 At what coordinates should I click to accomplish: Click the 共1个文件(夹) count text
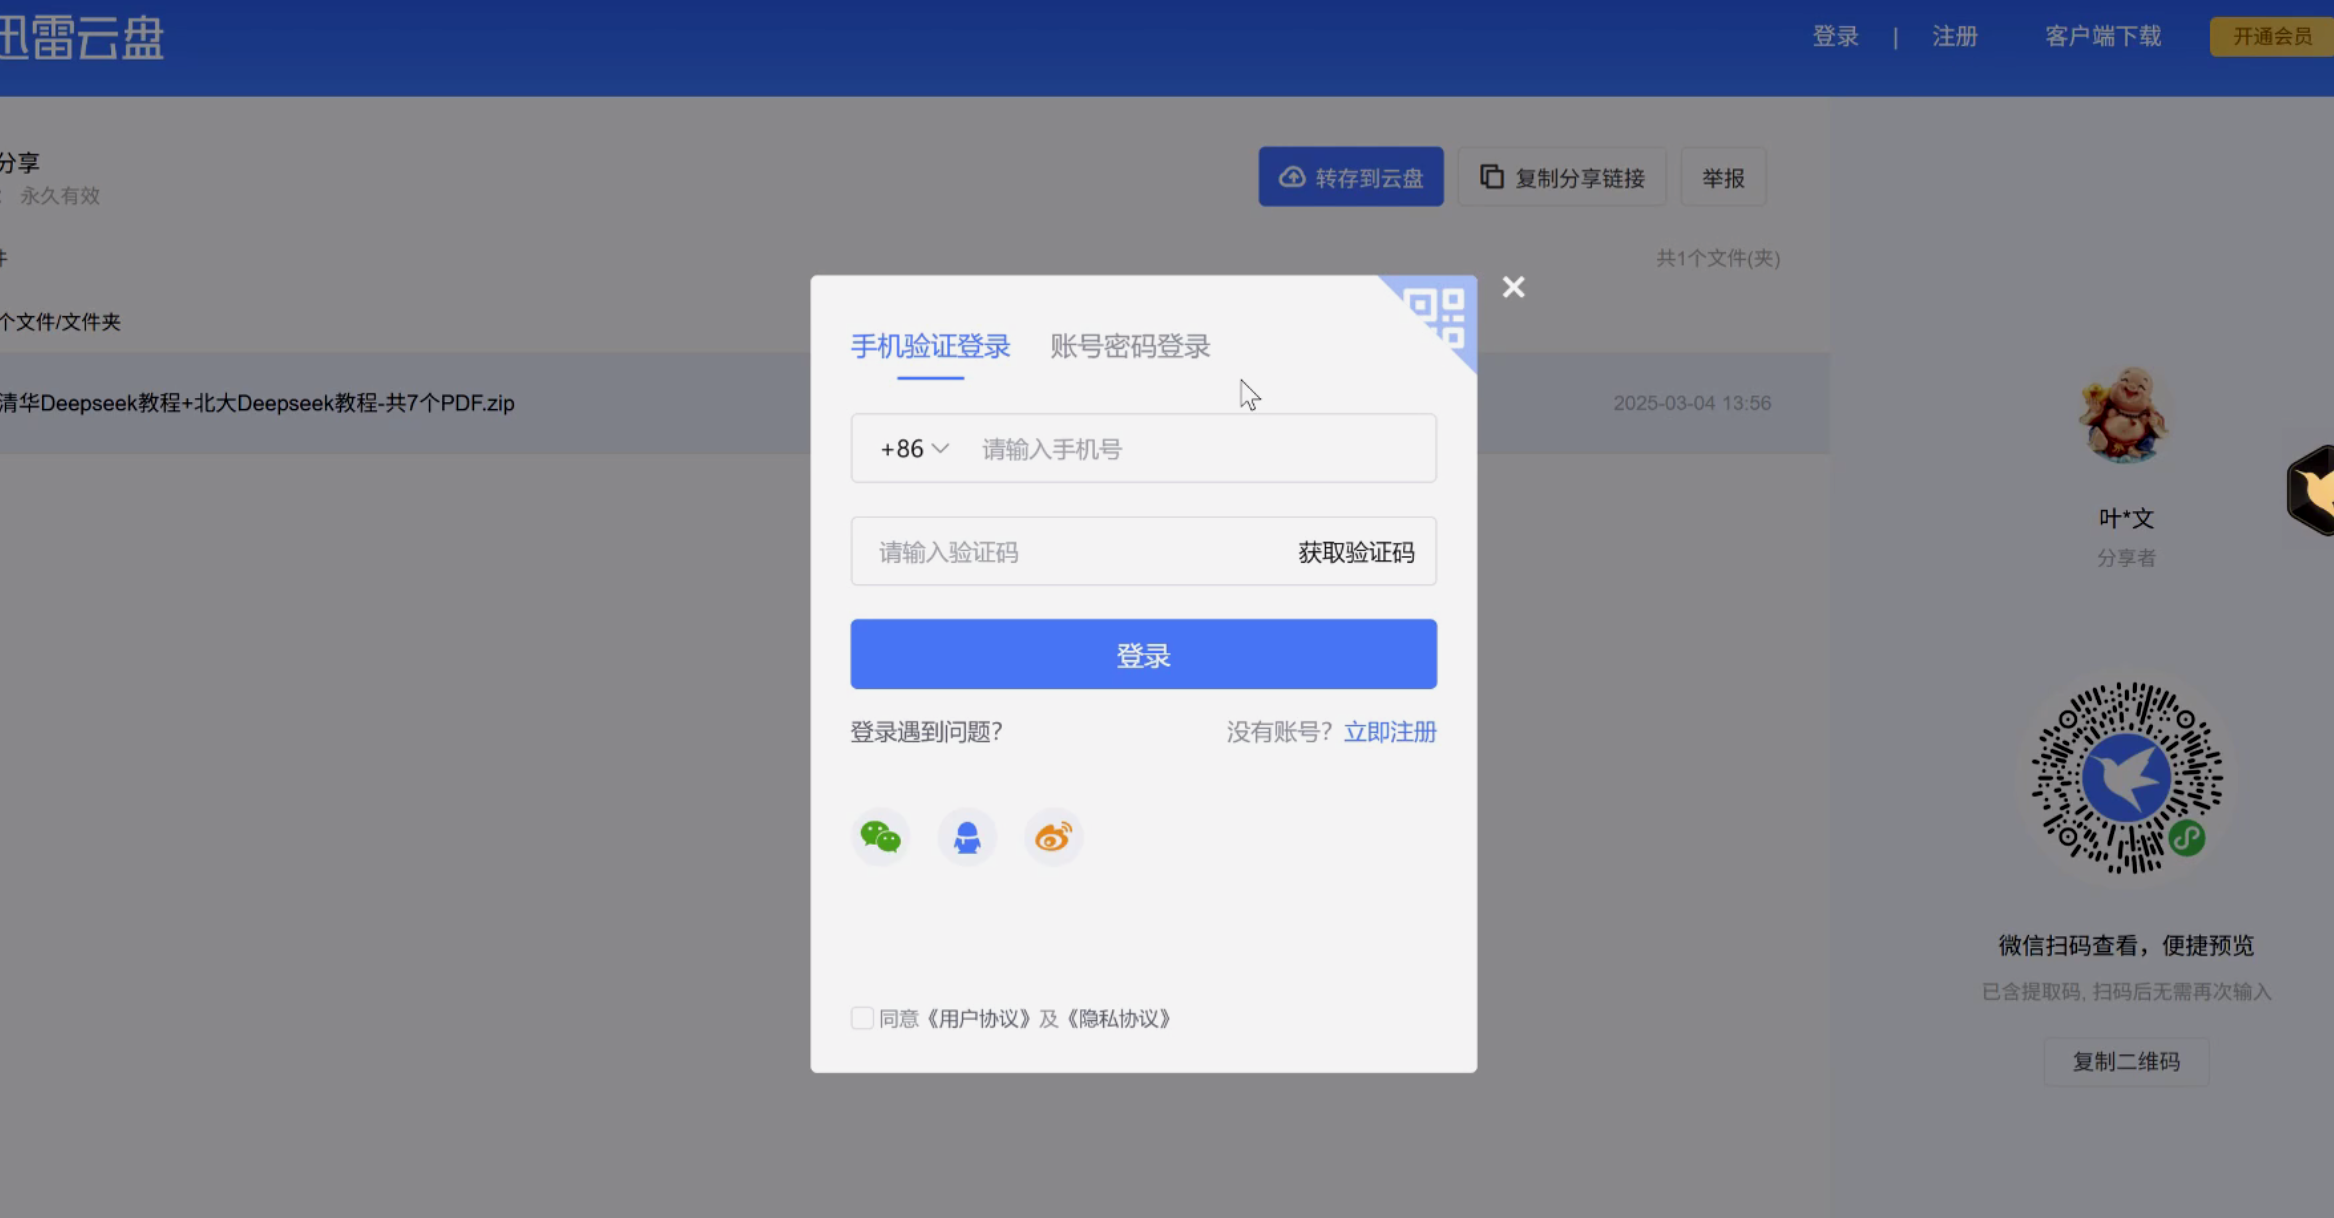[1718, 258]
